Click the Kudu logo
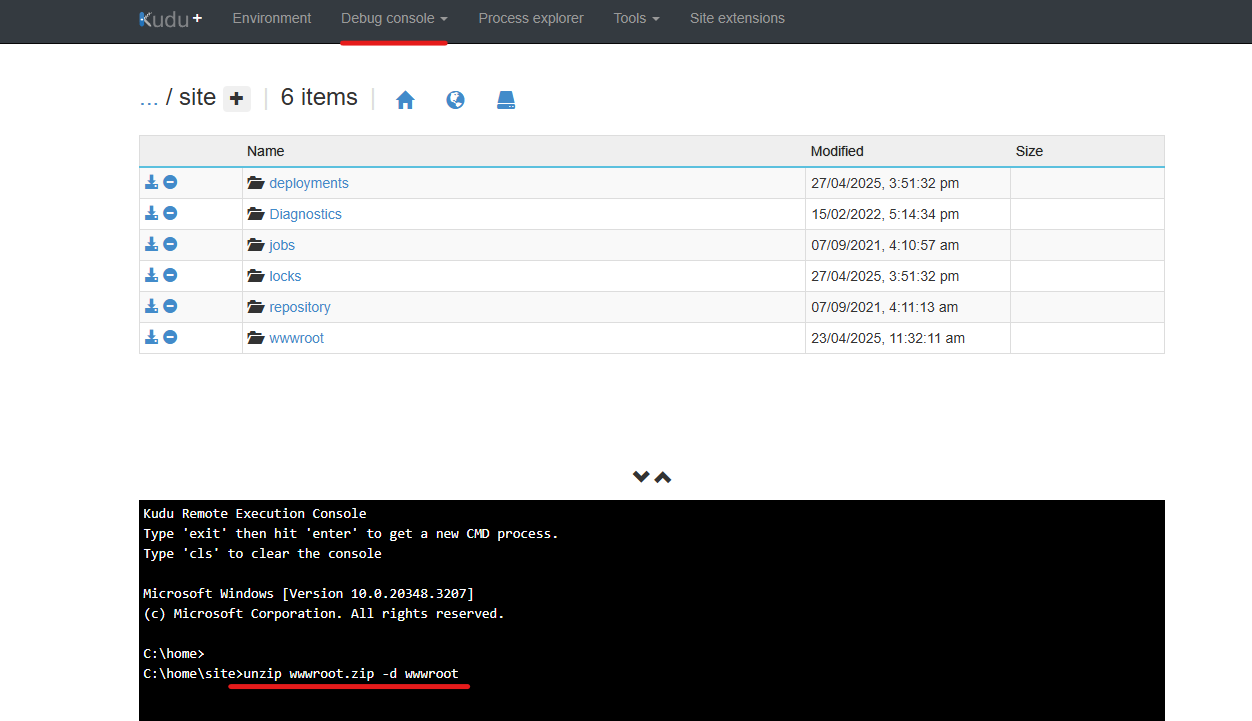1252x721 pixels. point(170,18)
